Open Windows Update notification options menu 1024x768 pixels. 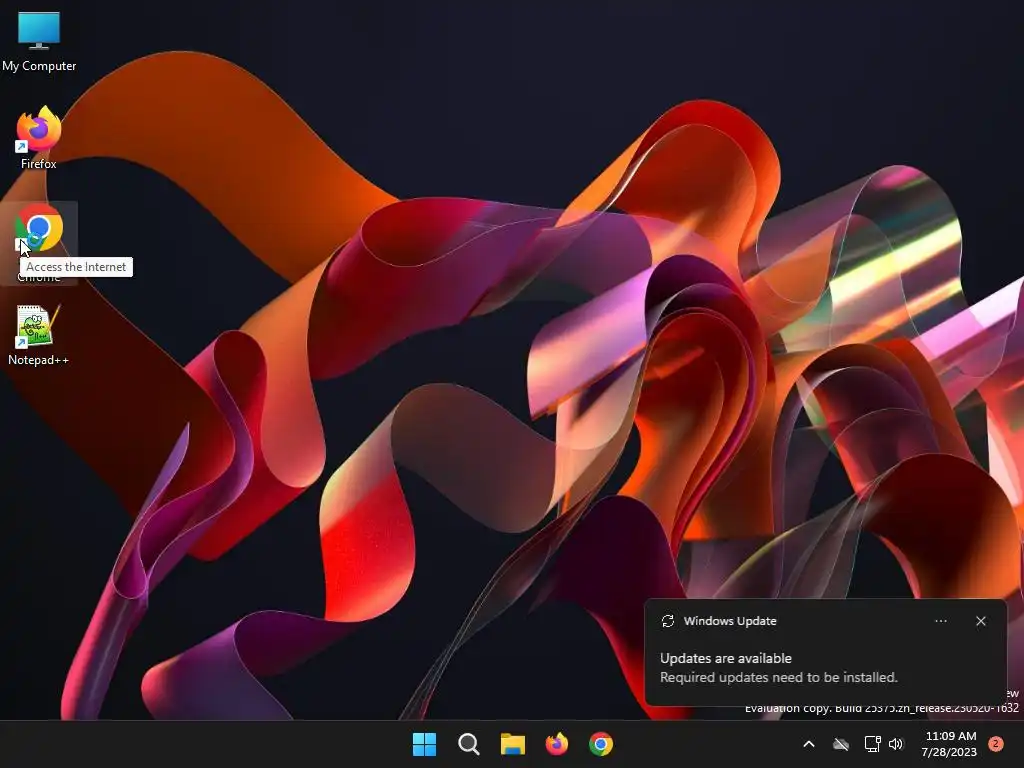click(x=940, y=621)
